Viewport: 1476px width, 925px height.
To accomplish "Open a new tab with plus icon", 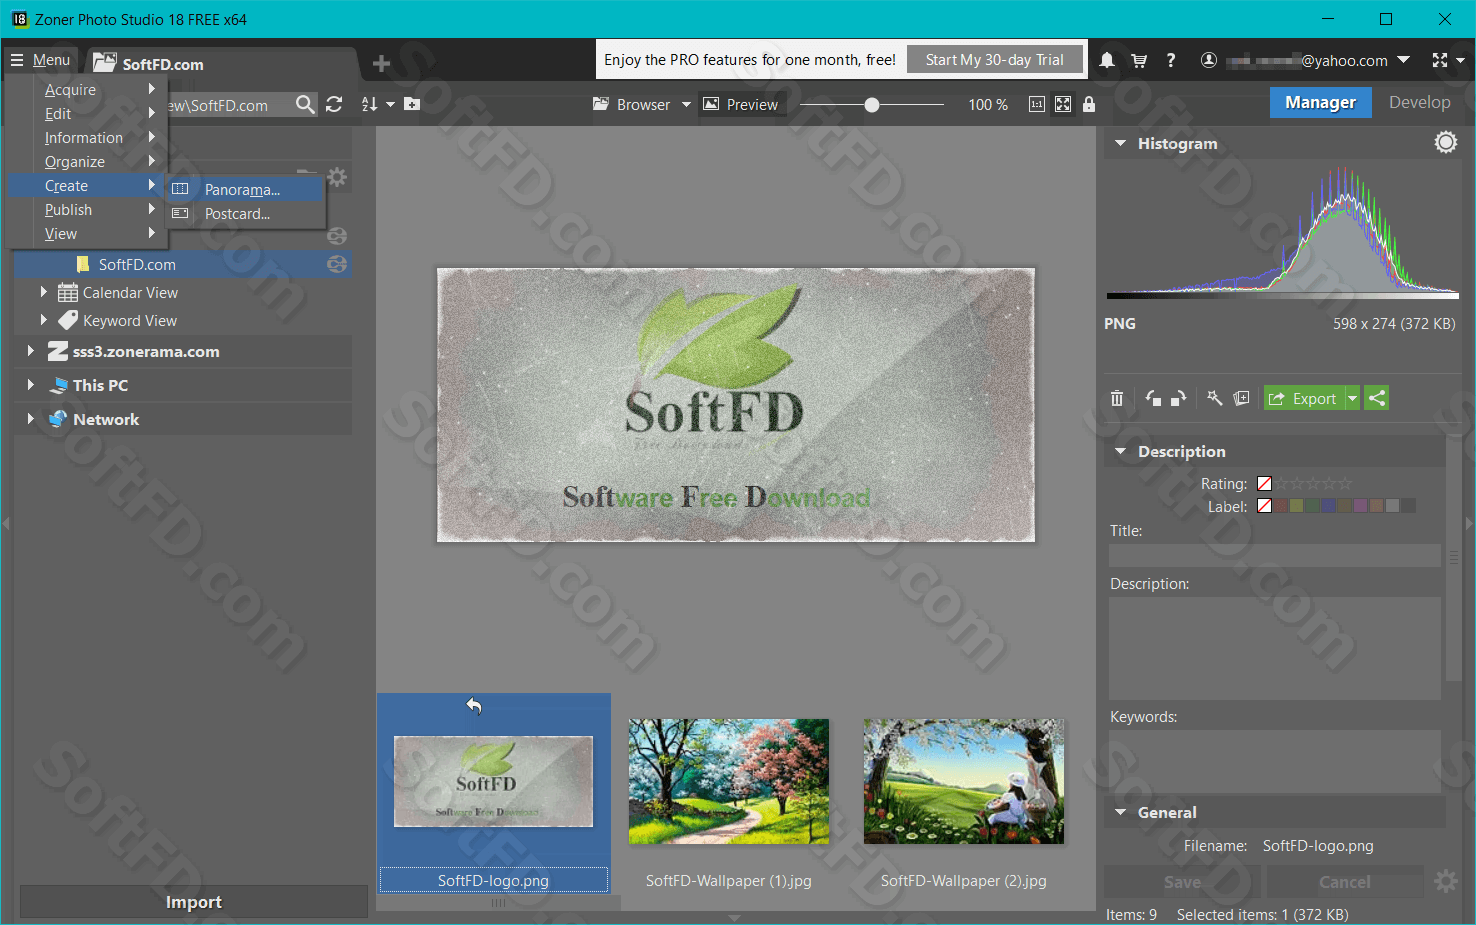I will tap(381, 64).
